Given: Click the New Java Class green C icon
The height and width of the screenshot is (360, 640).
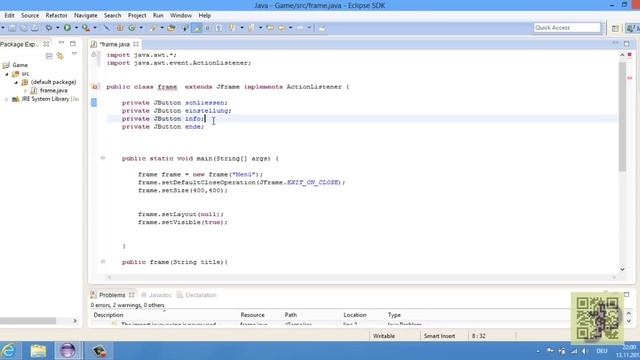Looking at the screenshot, I should [x=132, y=28].
